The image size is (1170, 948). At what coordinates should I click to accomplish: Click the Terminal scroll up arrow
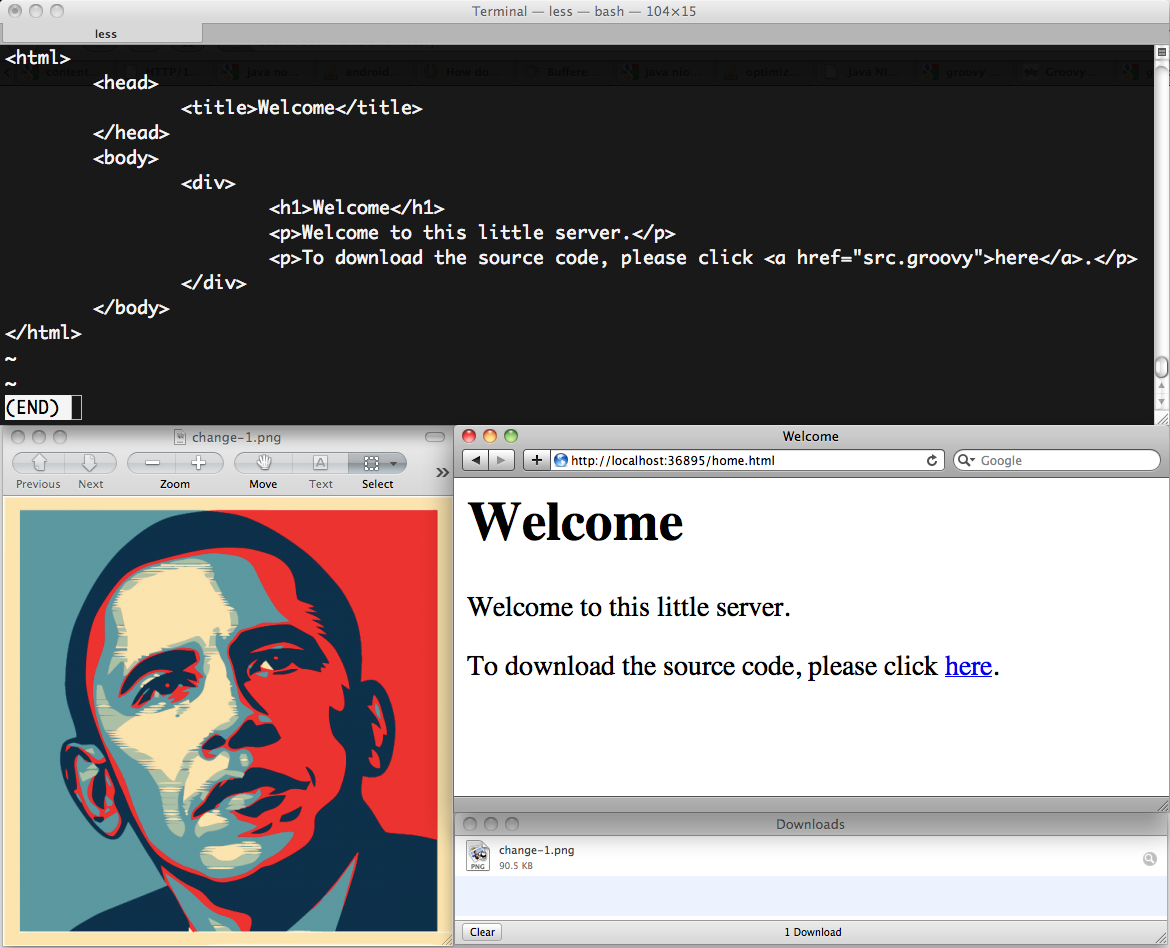click(1162, 387)
